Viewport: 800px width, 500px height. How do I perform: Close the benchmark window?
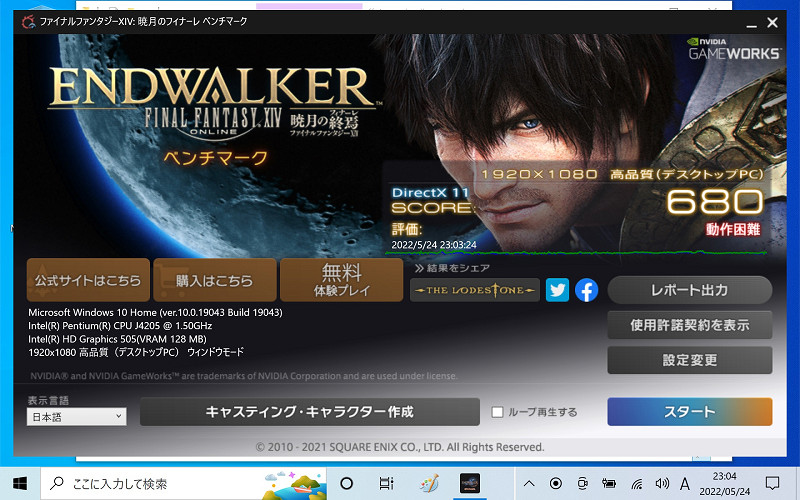coord(772,22)
